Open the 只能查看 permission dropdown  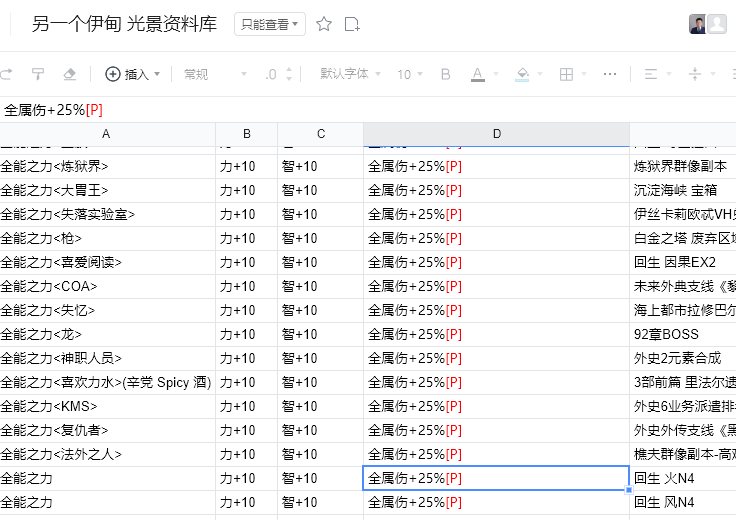click(x=270, y=24)
